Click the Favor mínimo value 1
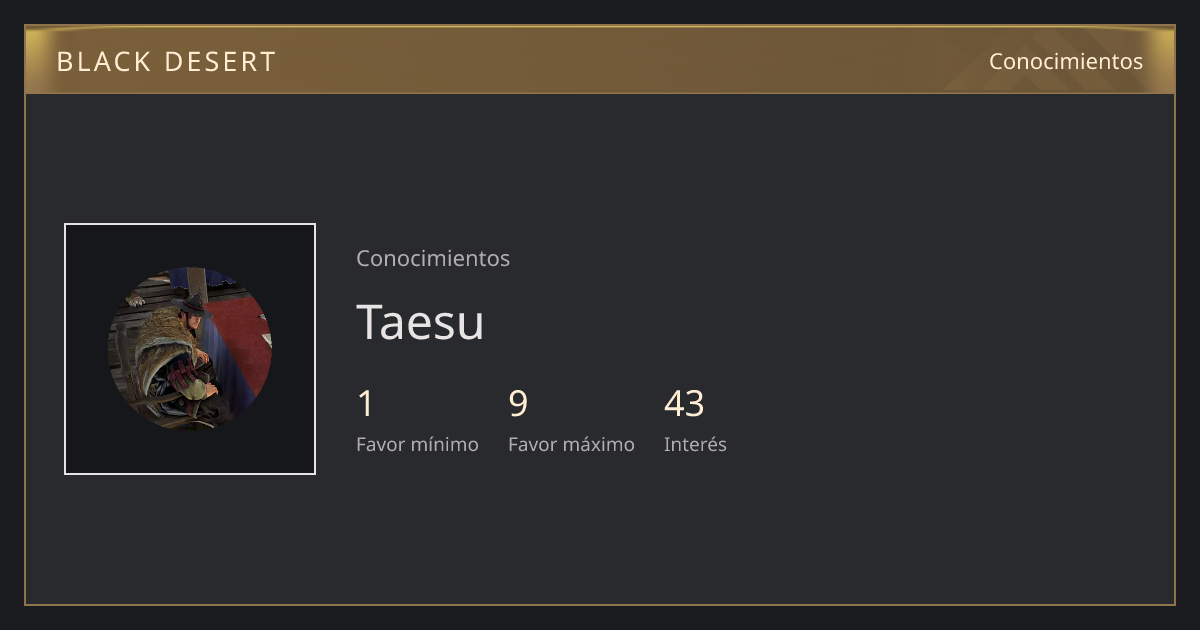The image size is (1200, 630). (365, 403)
